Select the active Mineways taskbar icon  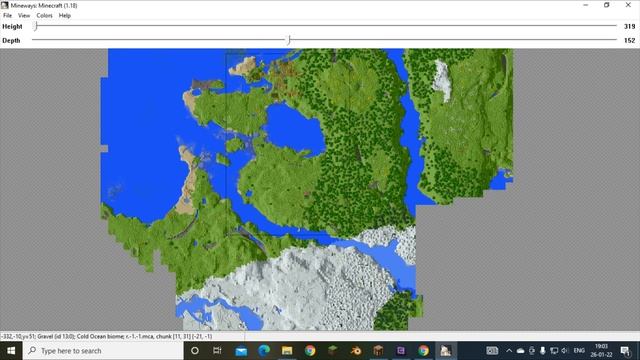tap(446, 351)
